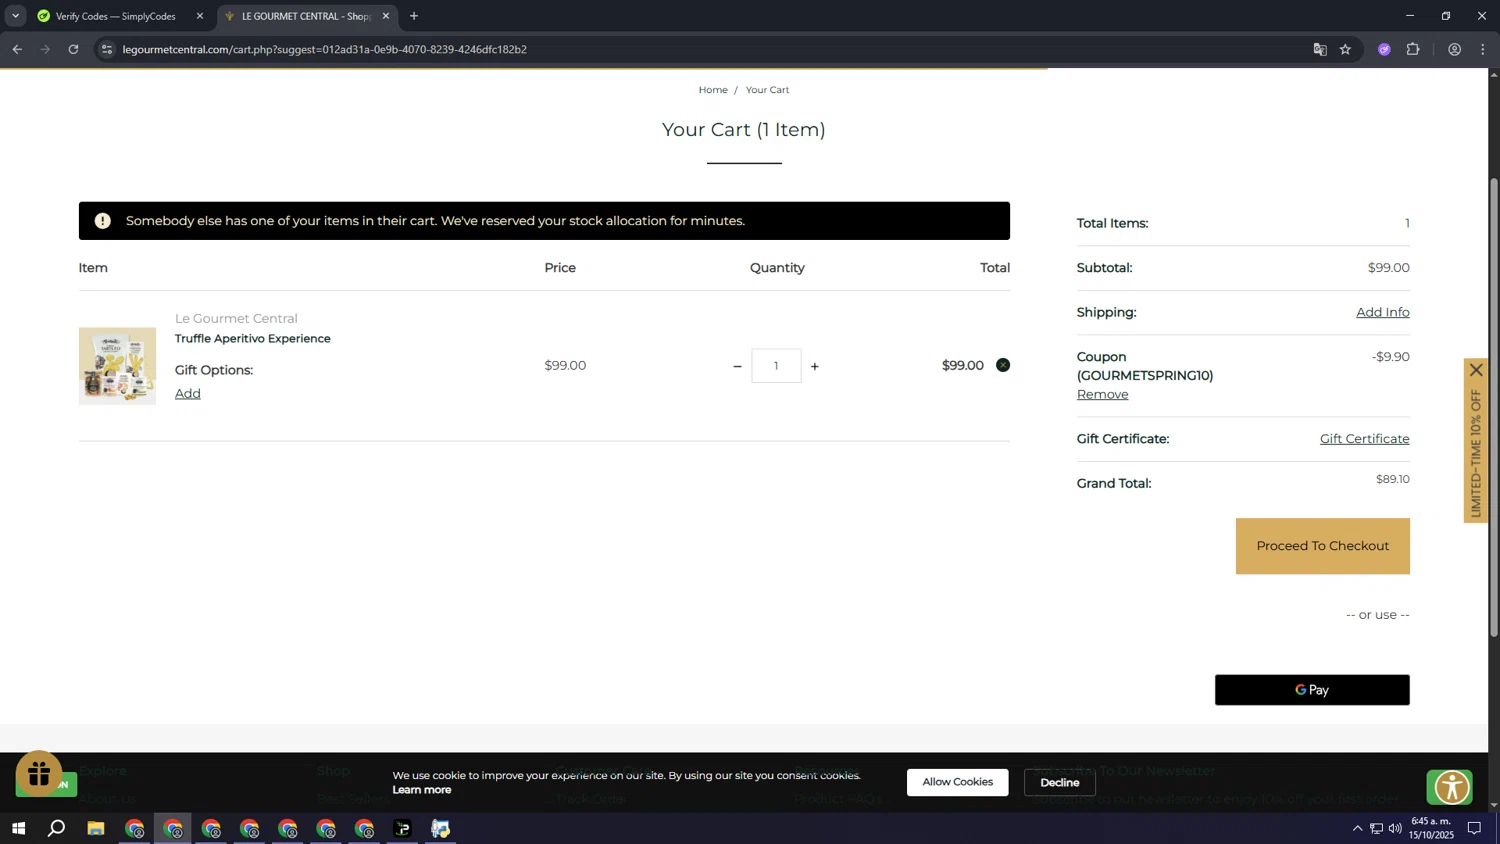The width and height of the screenshot is (1500, 844).
Task: Pay with Google Pay button
Action: (x=1312, y=690)
